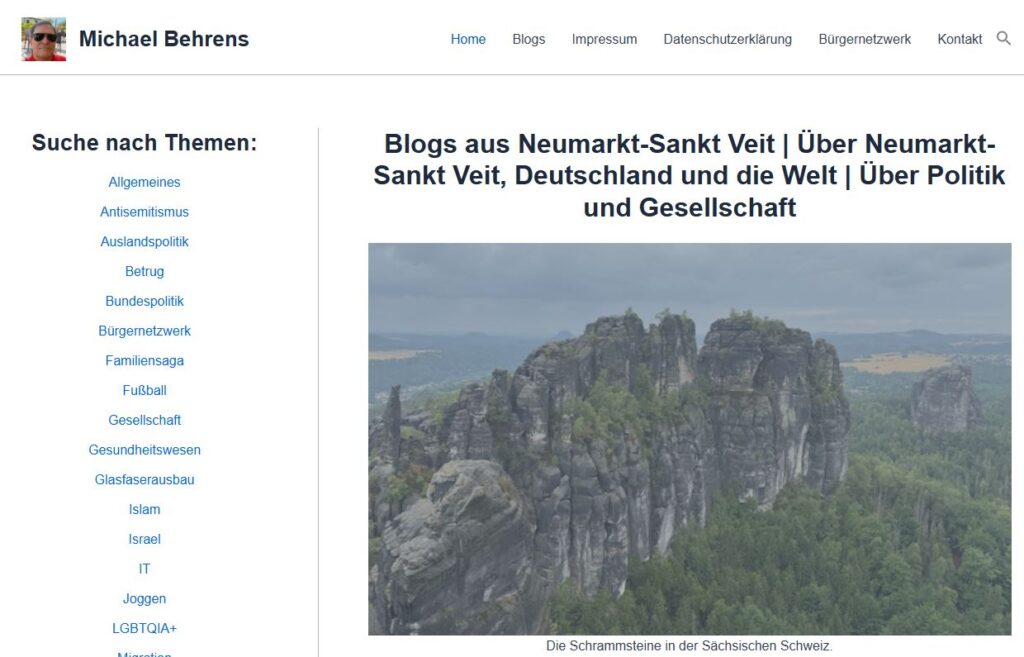Select topic Betrug
This screenshot has height=657, width=1024.
click(144, 272)
